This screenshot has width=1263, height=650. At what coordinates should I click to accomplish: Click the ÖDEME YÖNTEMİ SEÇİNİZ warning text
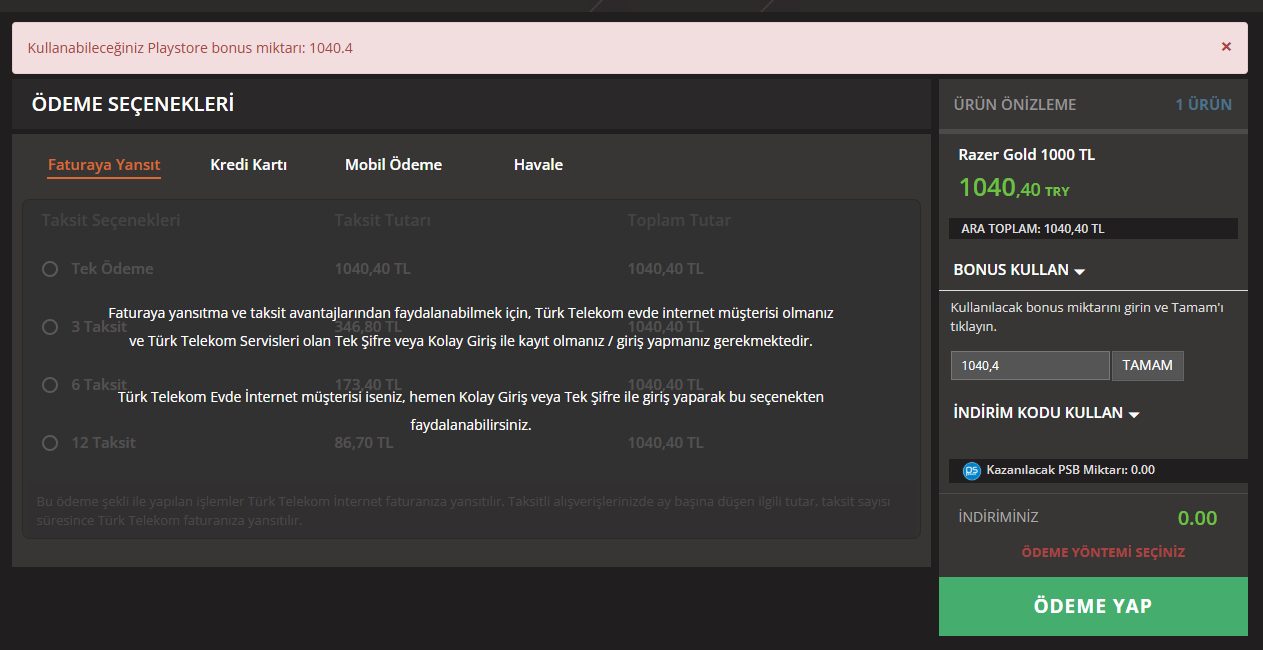pos(1103,552)
